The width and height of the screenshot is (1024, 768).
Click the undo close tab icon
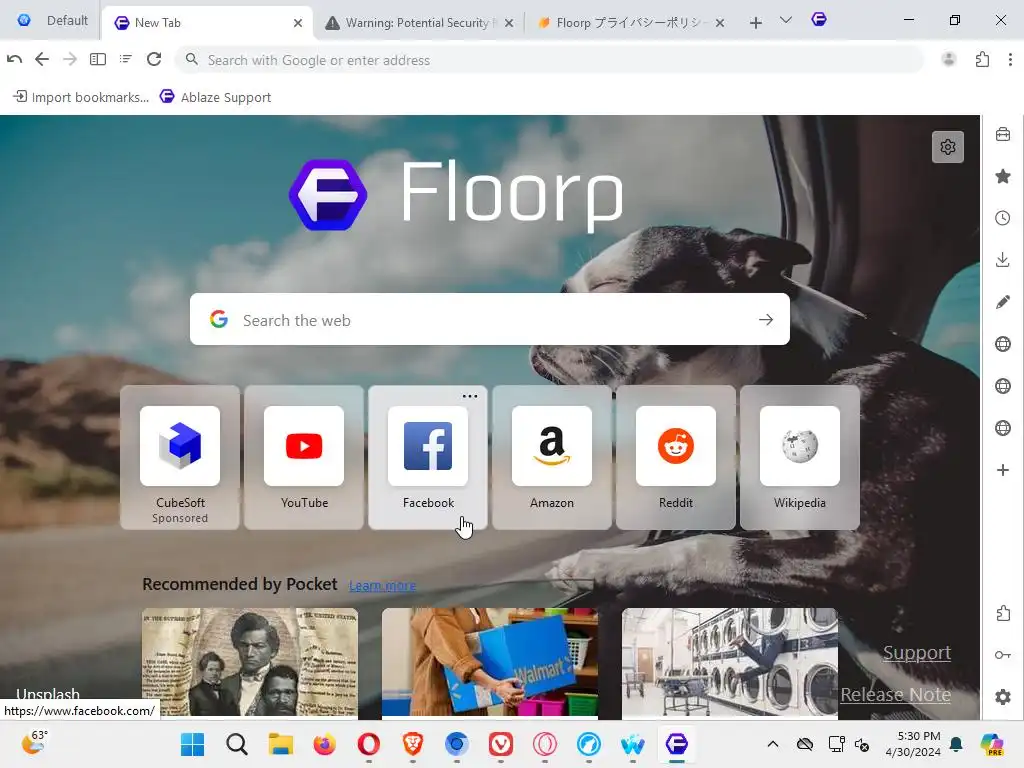[x=14, y=59]
